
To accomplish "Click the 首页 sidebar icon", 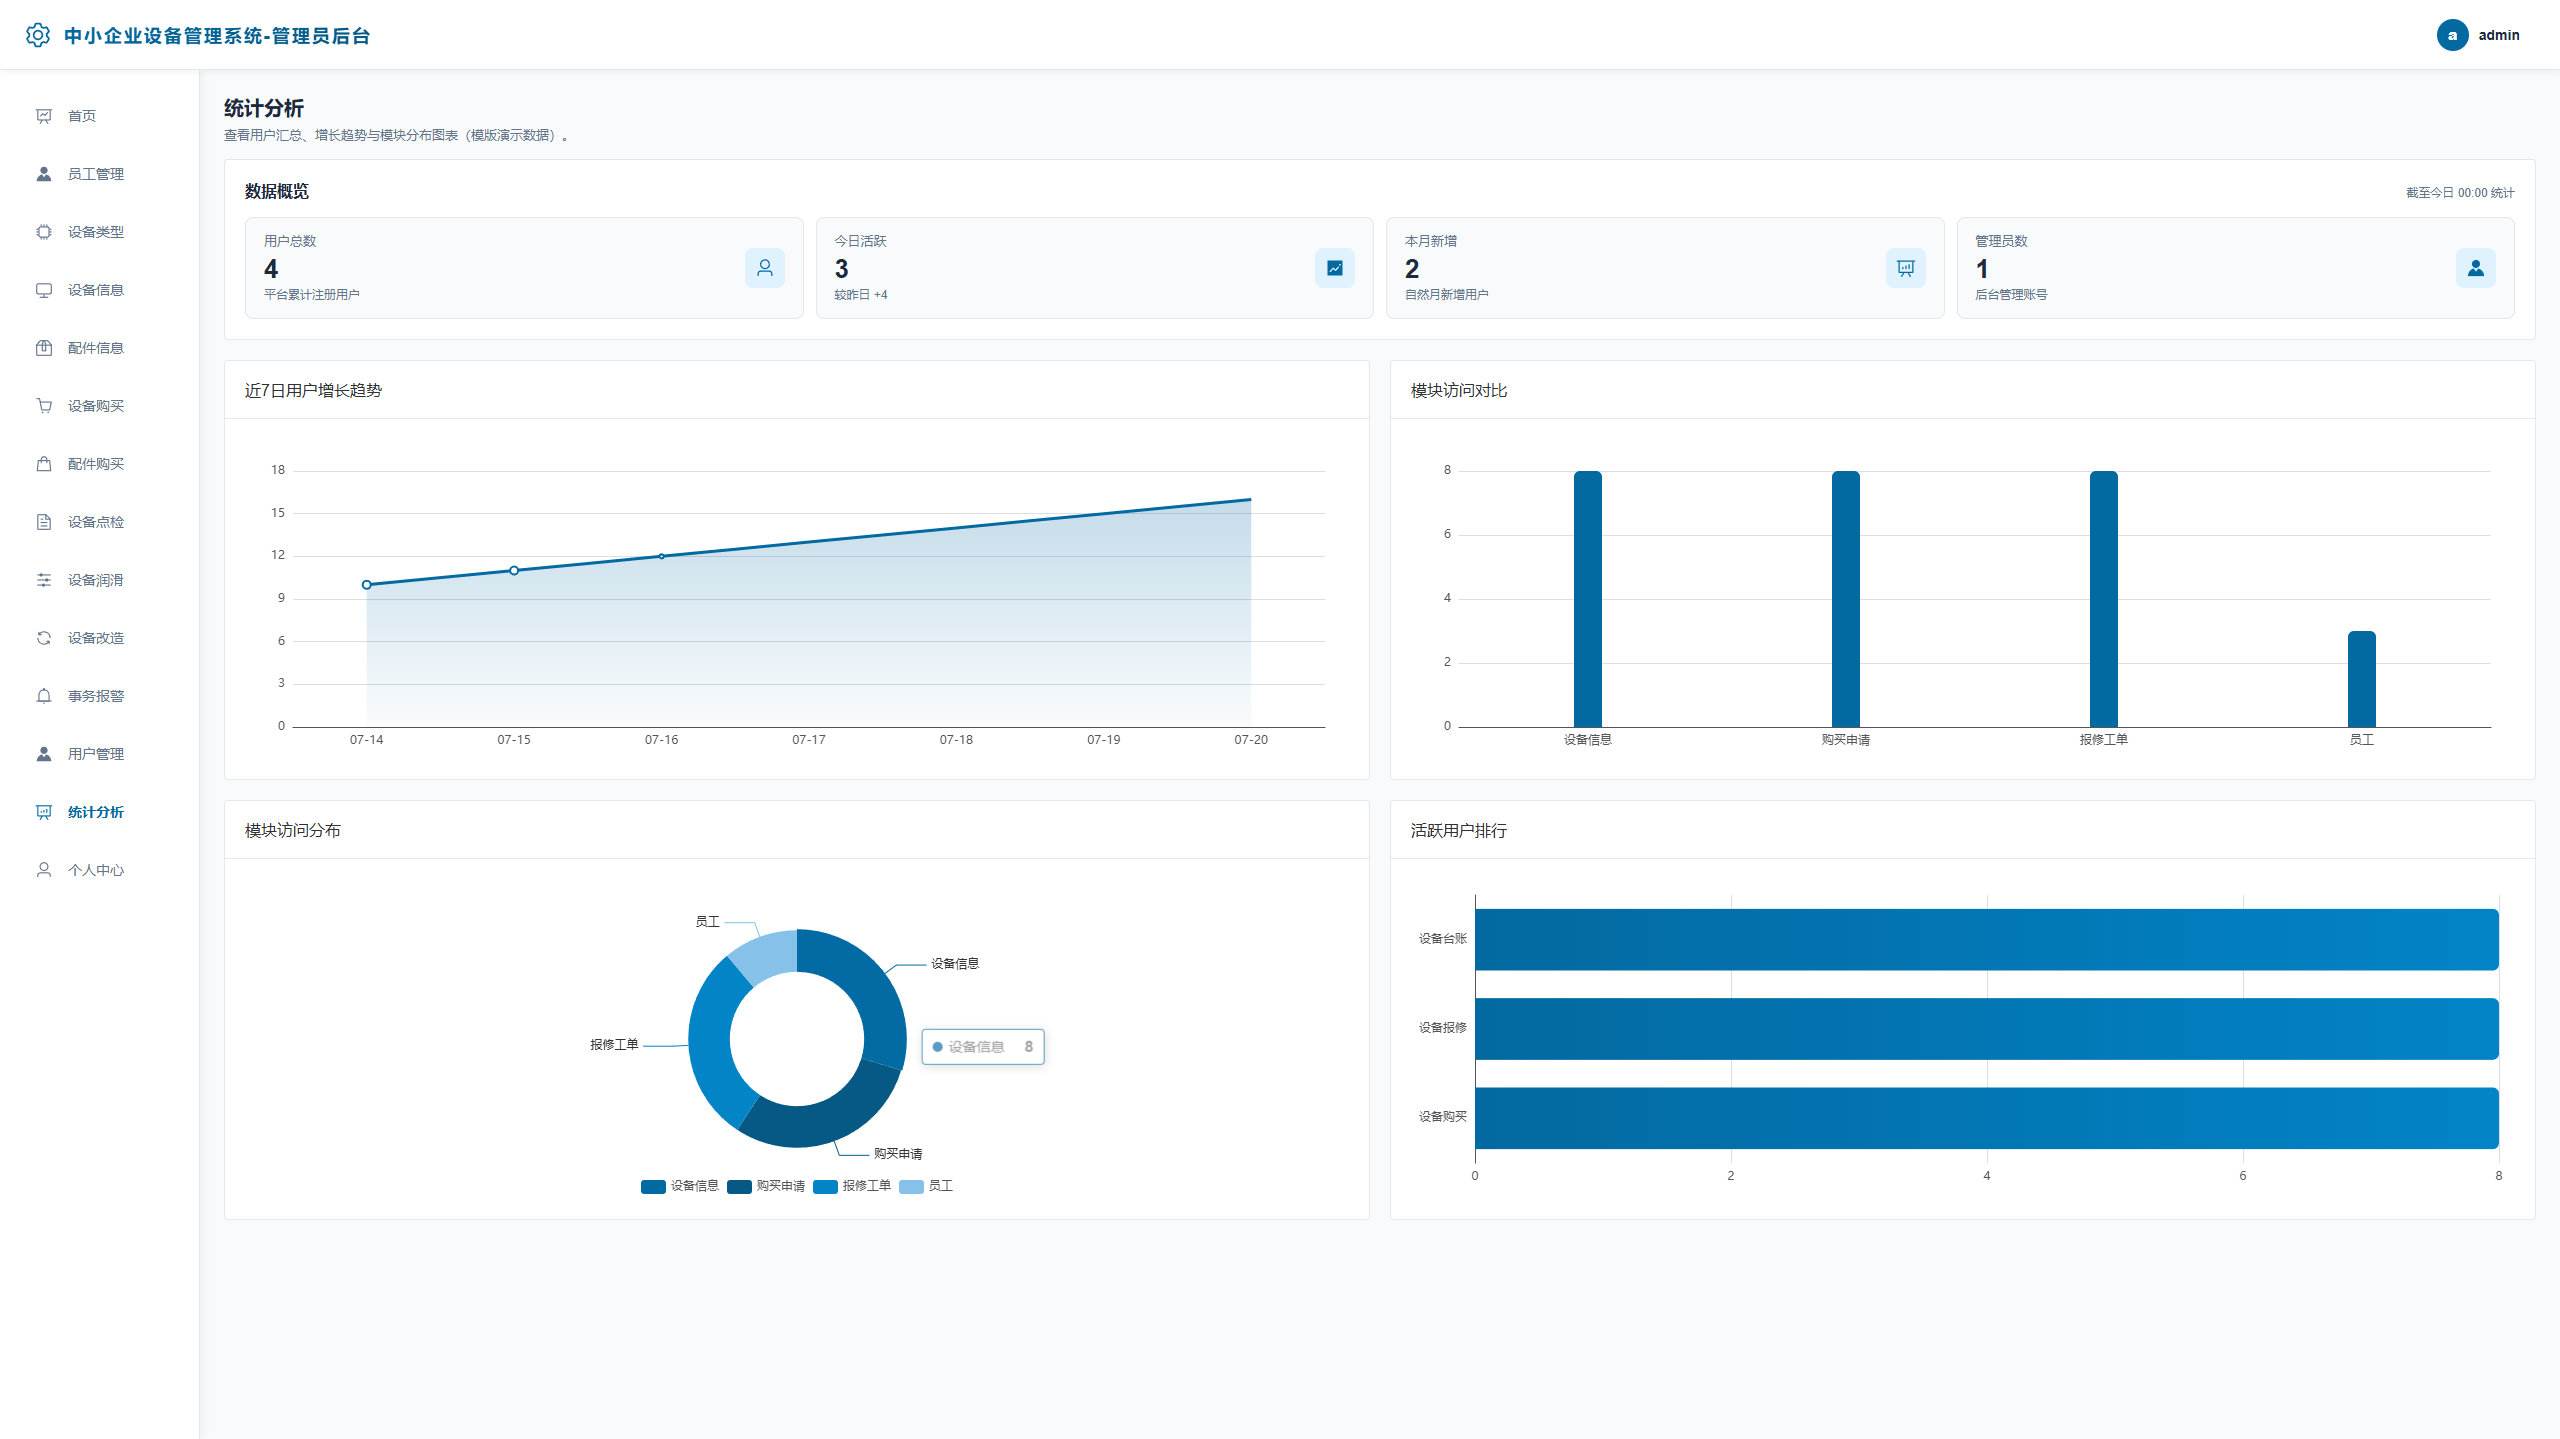I will tap(44, 116).
